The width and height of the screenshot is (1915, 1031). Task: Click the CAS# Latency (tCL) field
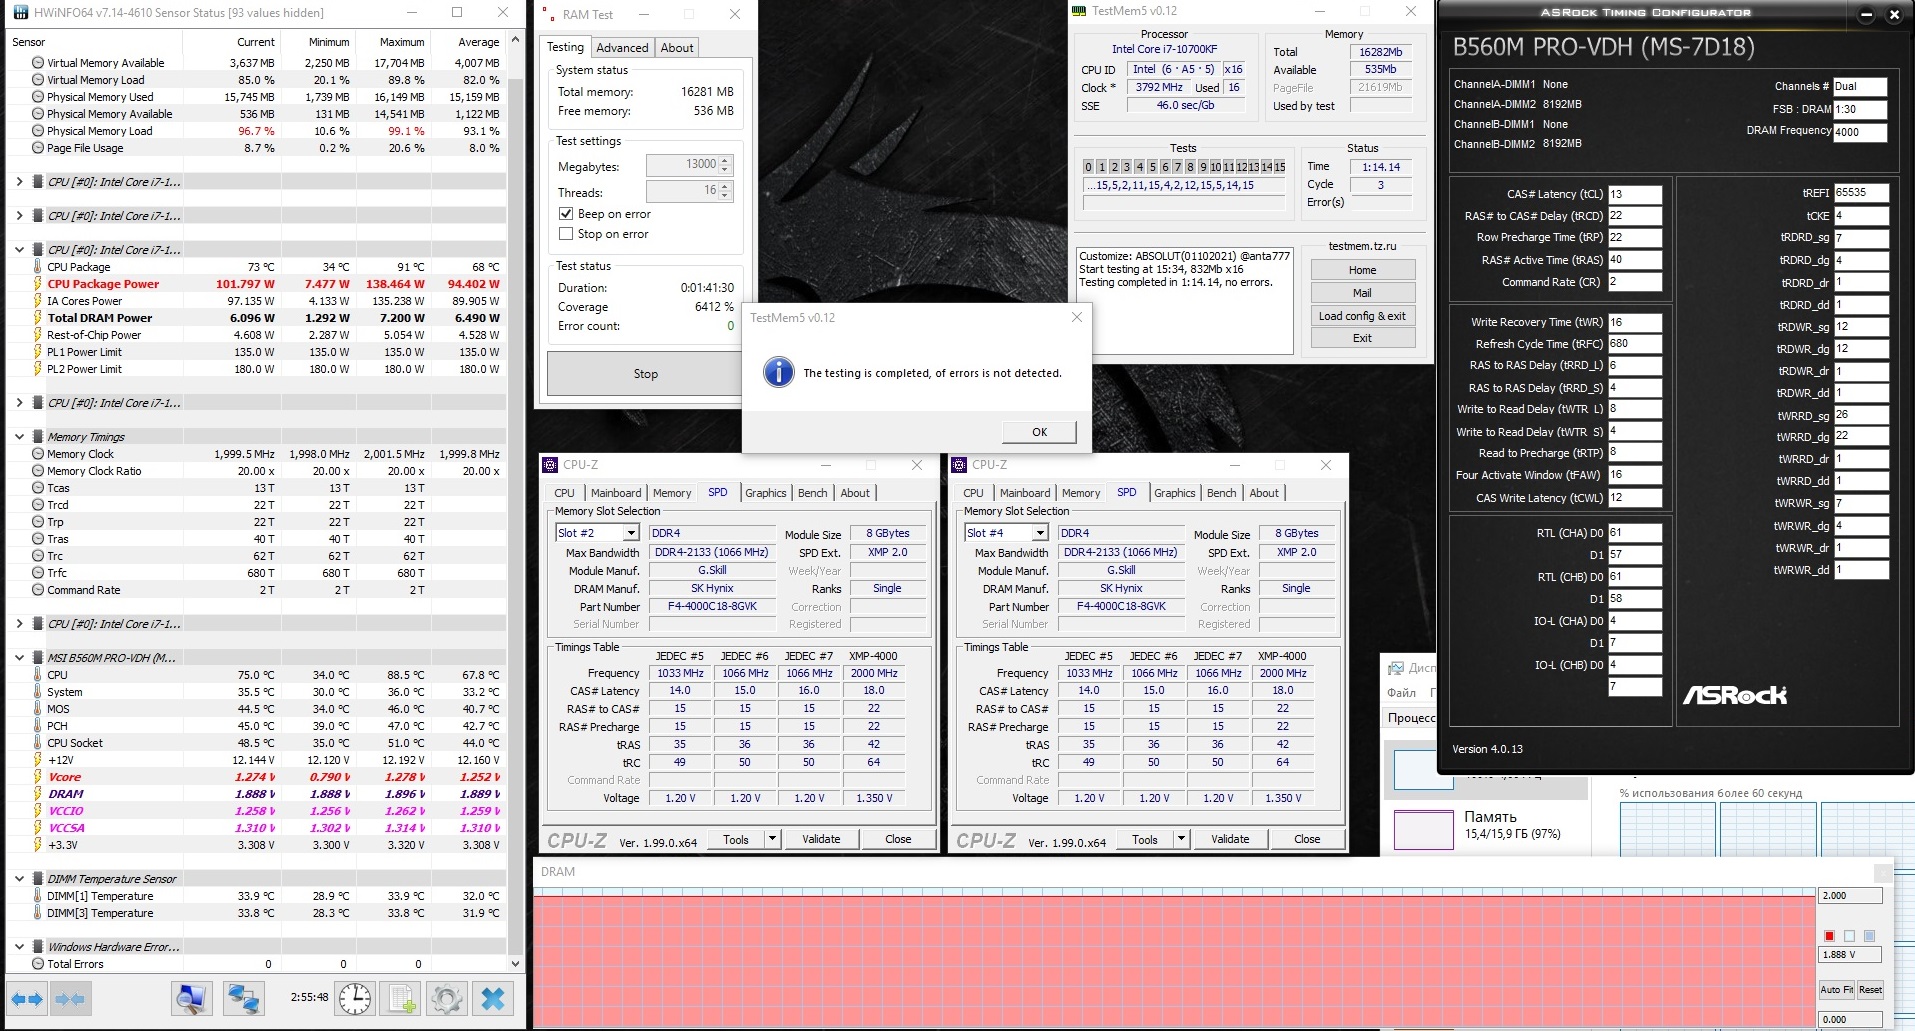(1634, 194)
